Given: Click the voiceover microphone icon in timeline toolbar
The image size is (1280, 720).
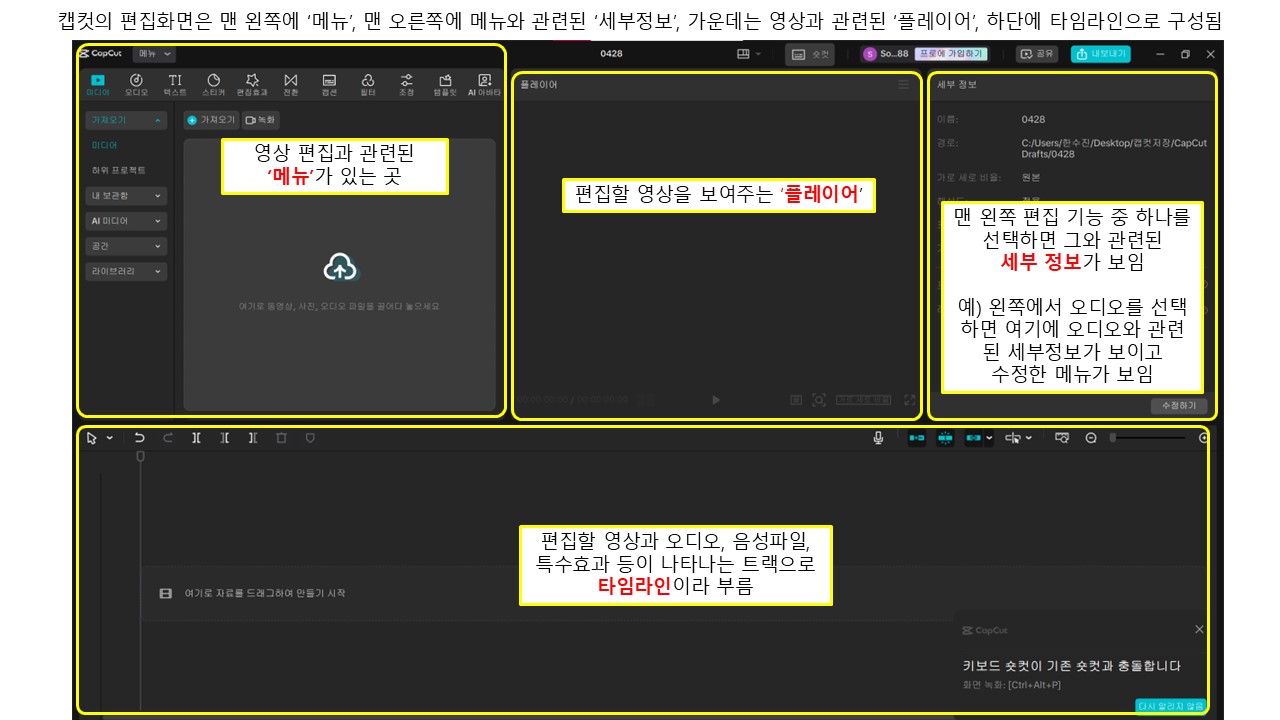Looking at the screenshot, I should pyautogui.click(x=877, y=437).
